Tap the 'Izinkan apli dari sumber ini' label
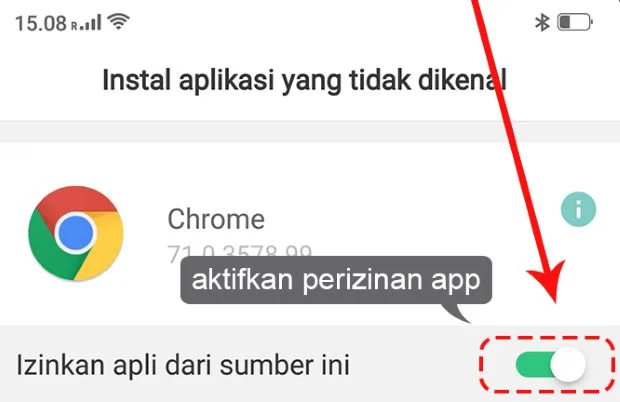 point(183,364)
